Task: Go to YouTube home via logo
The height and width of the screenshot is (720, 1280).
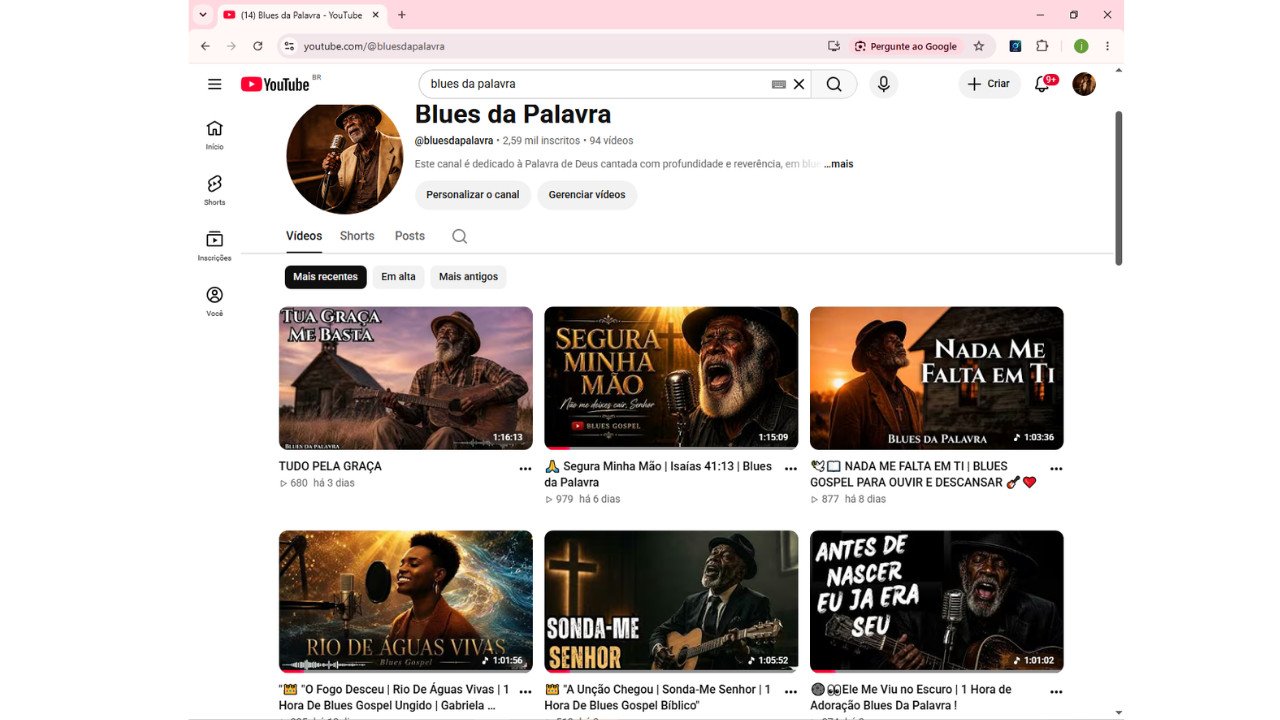Action: pyautogui.click(x=275, y=84)
